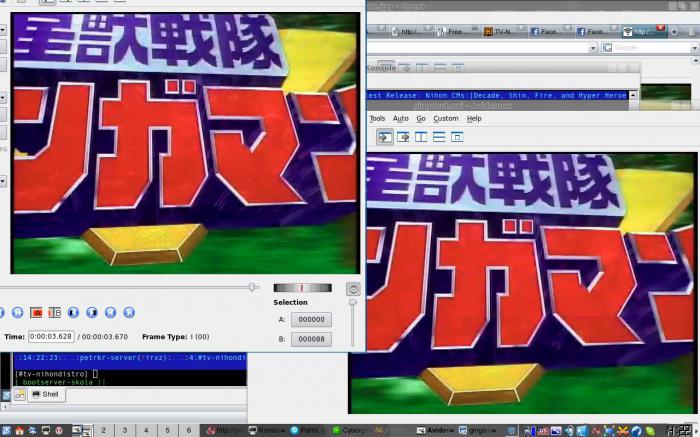
Task: Open the Auto menu
Action: (400, 118)
